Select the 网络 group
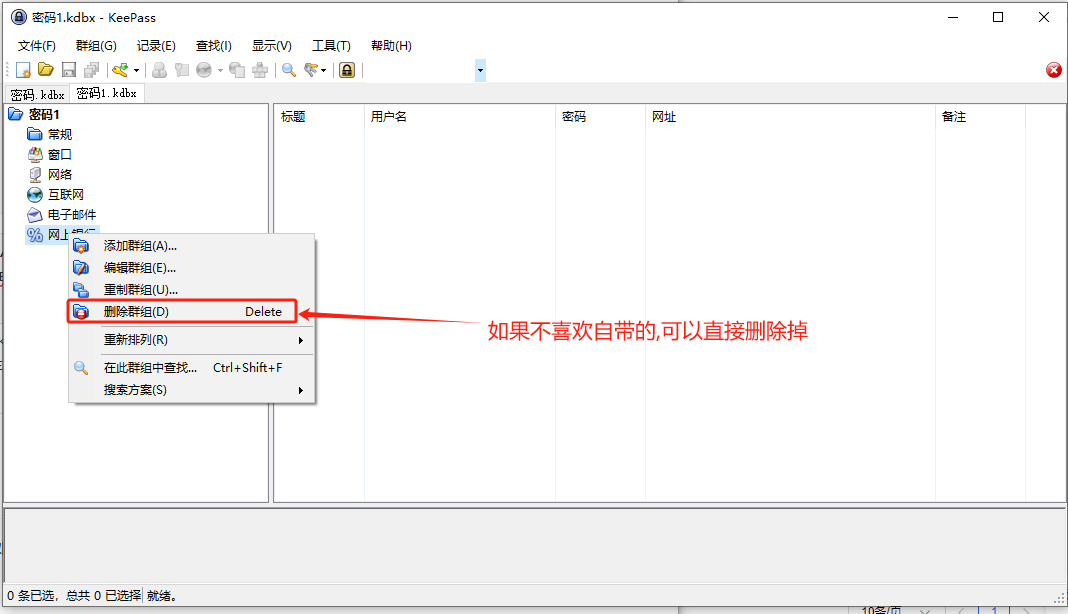This screenshot has height=614, width=1068. coord(60,174)
